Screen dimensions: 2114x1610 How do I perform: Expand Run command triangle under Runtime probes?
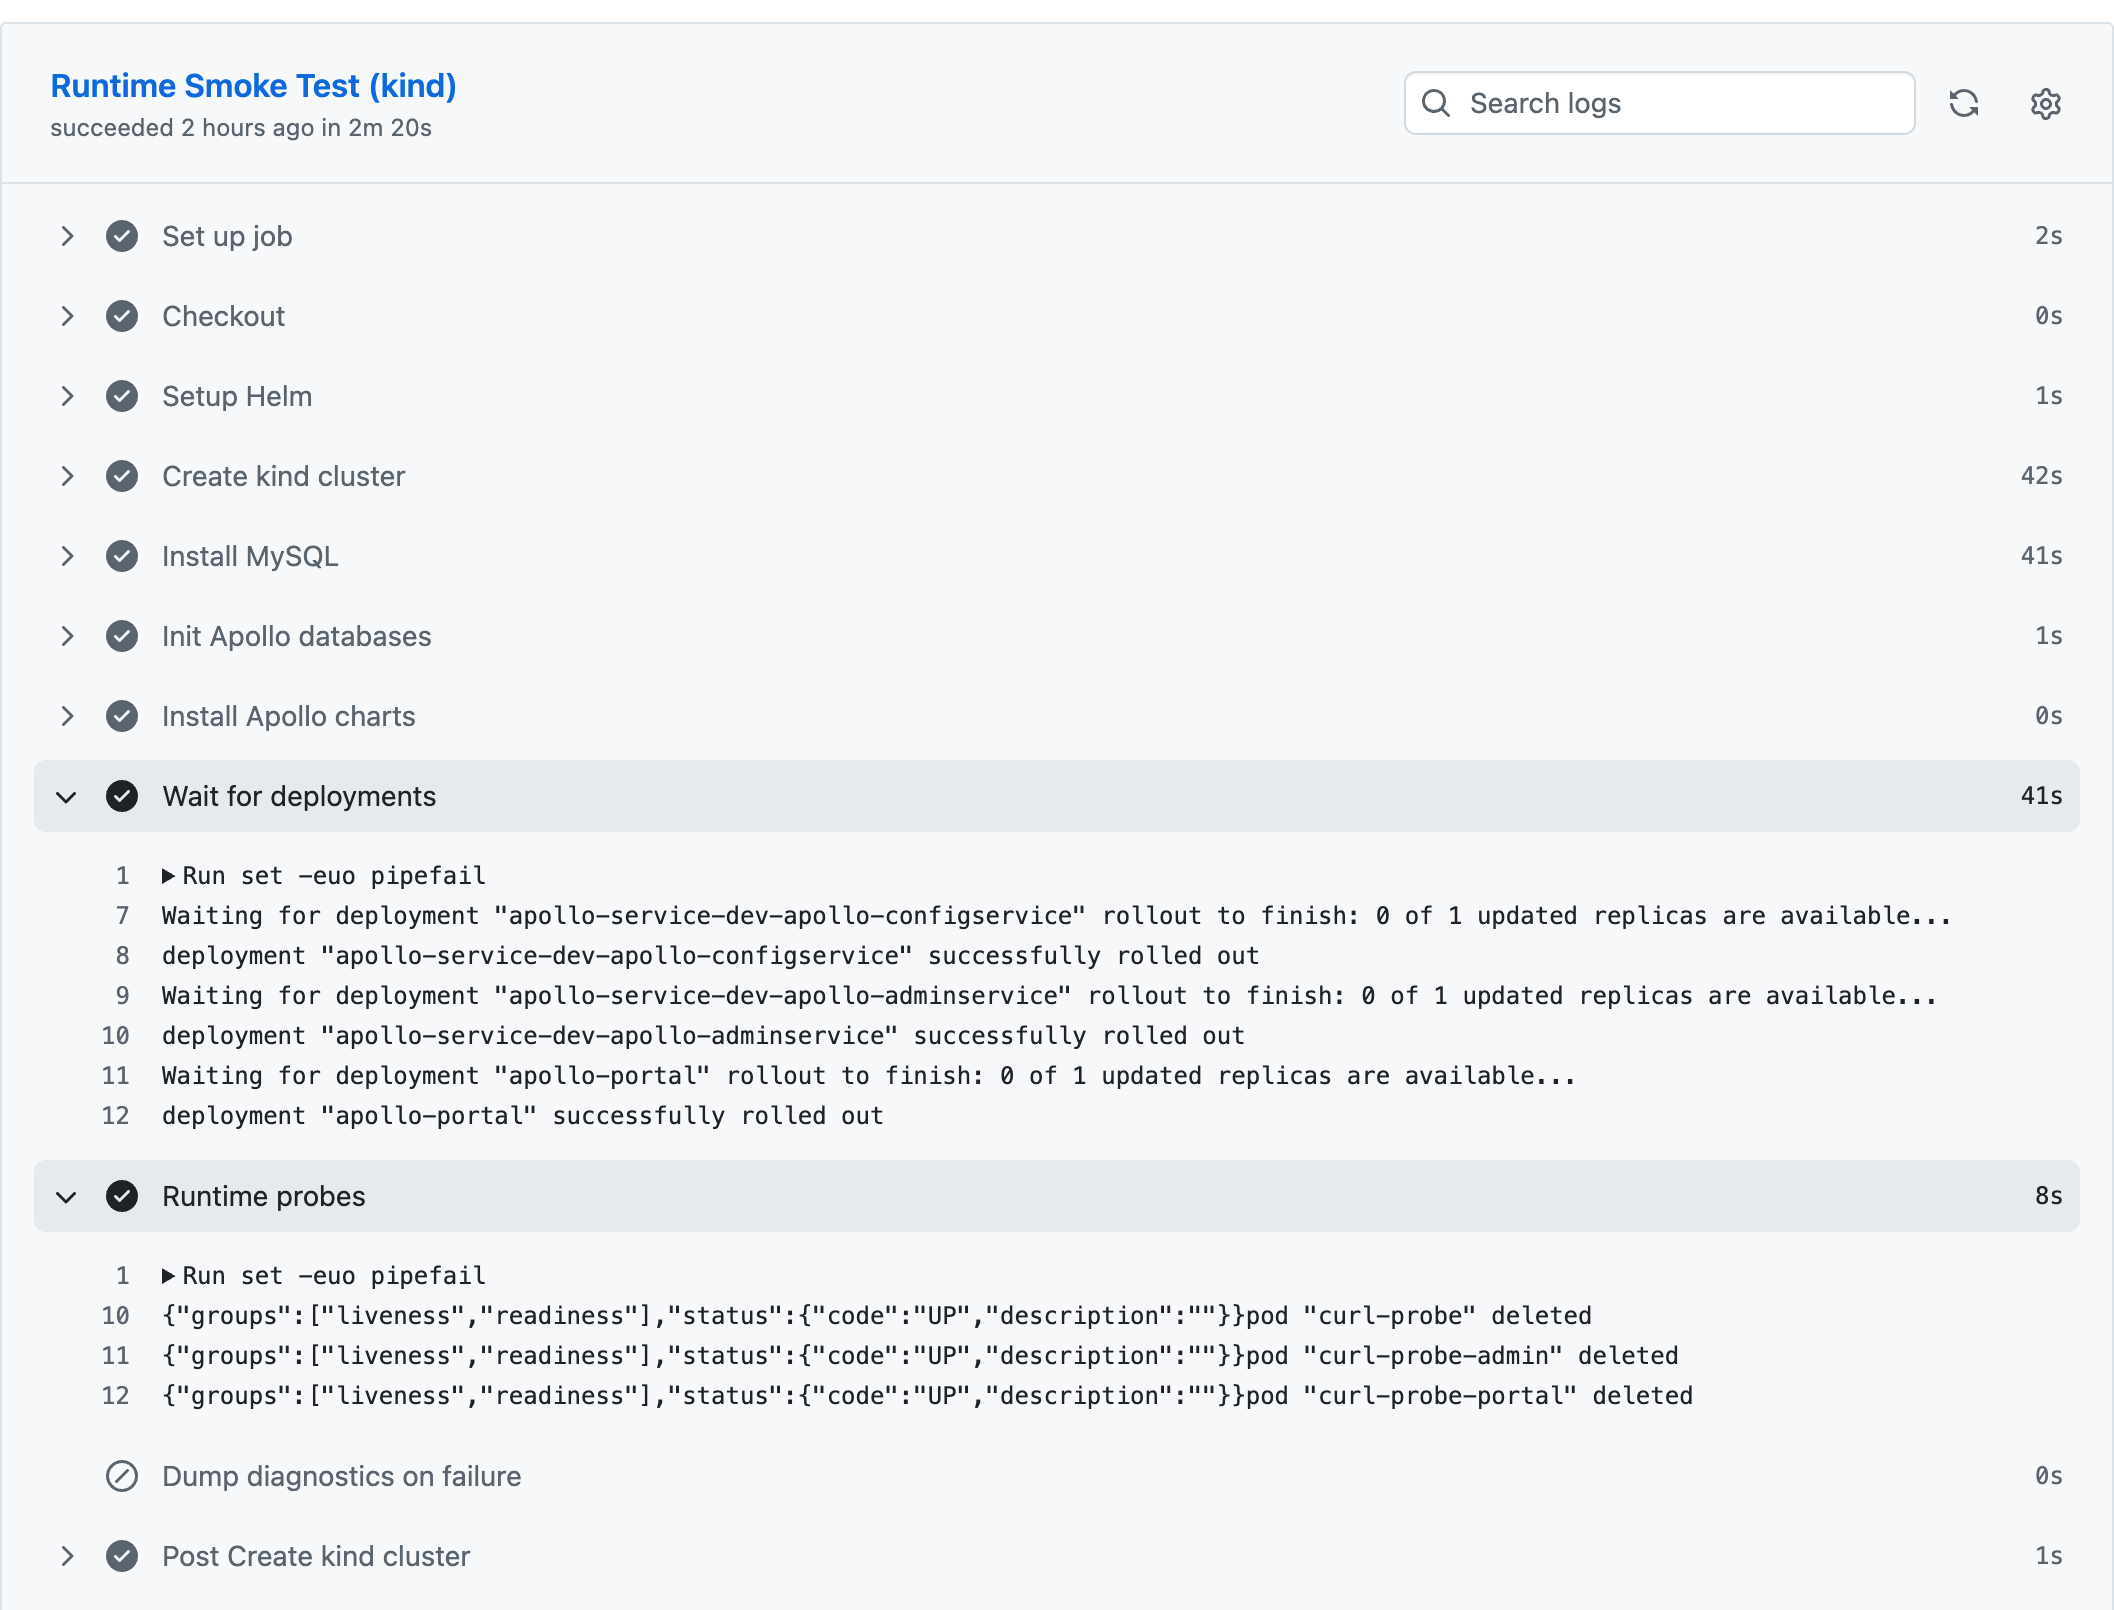(169, 1276)
